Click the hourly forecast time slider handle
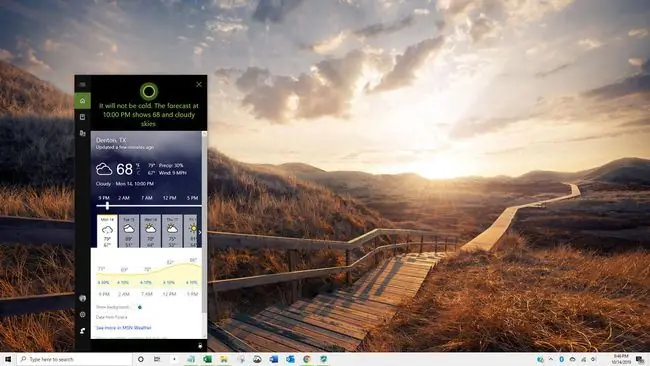 tap(107, 205)
